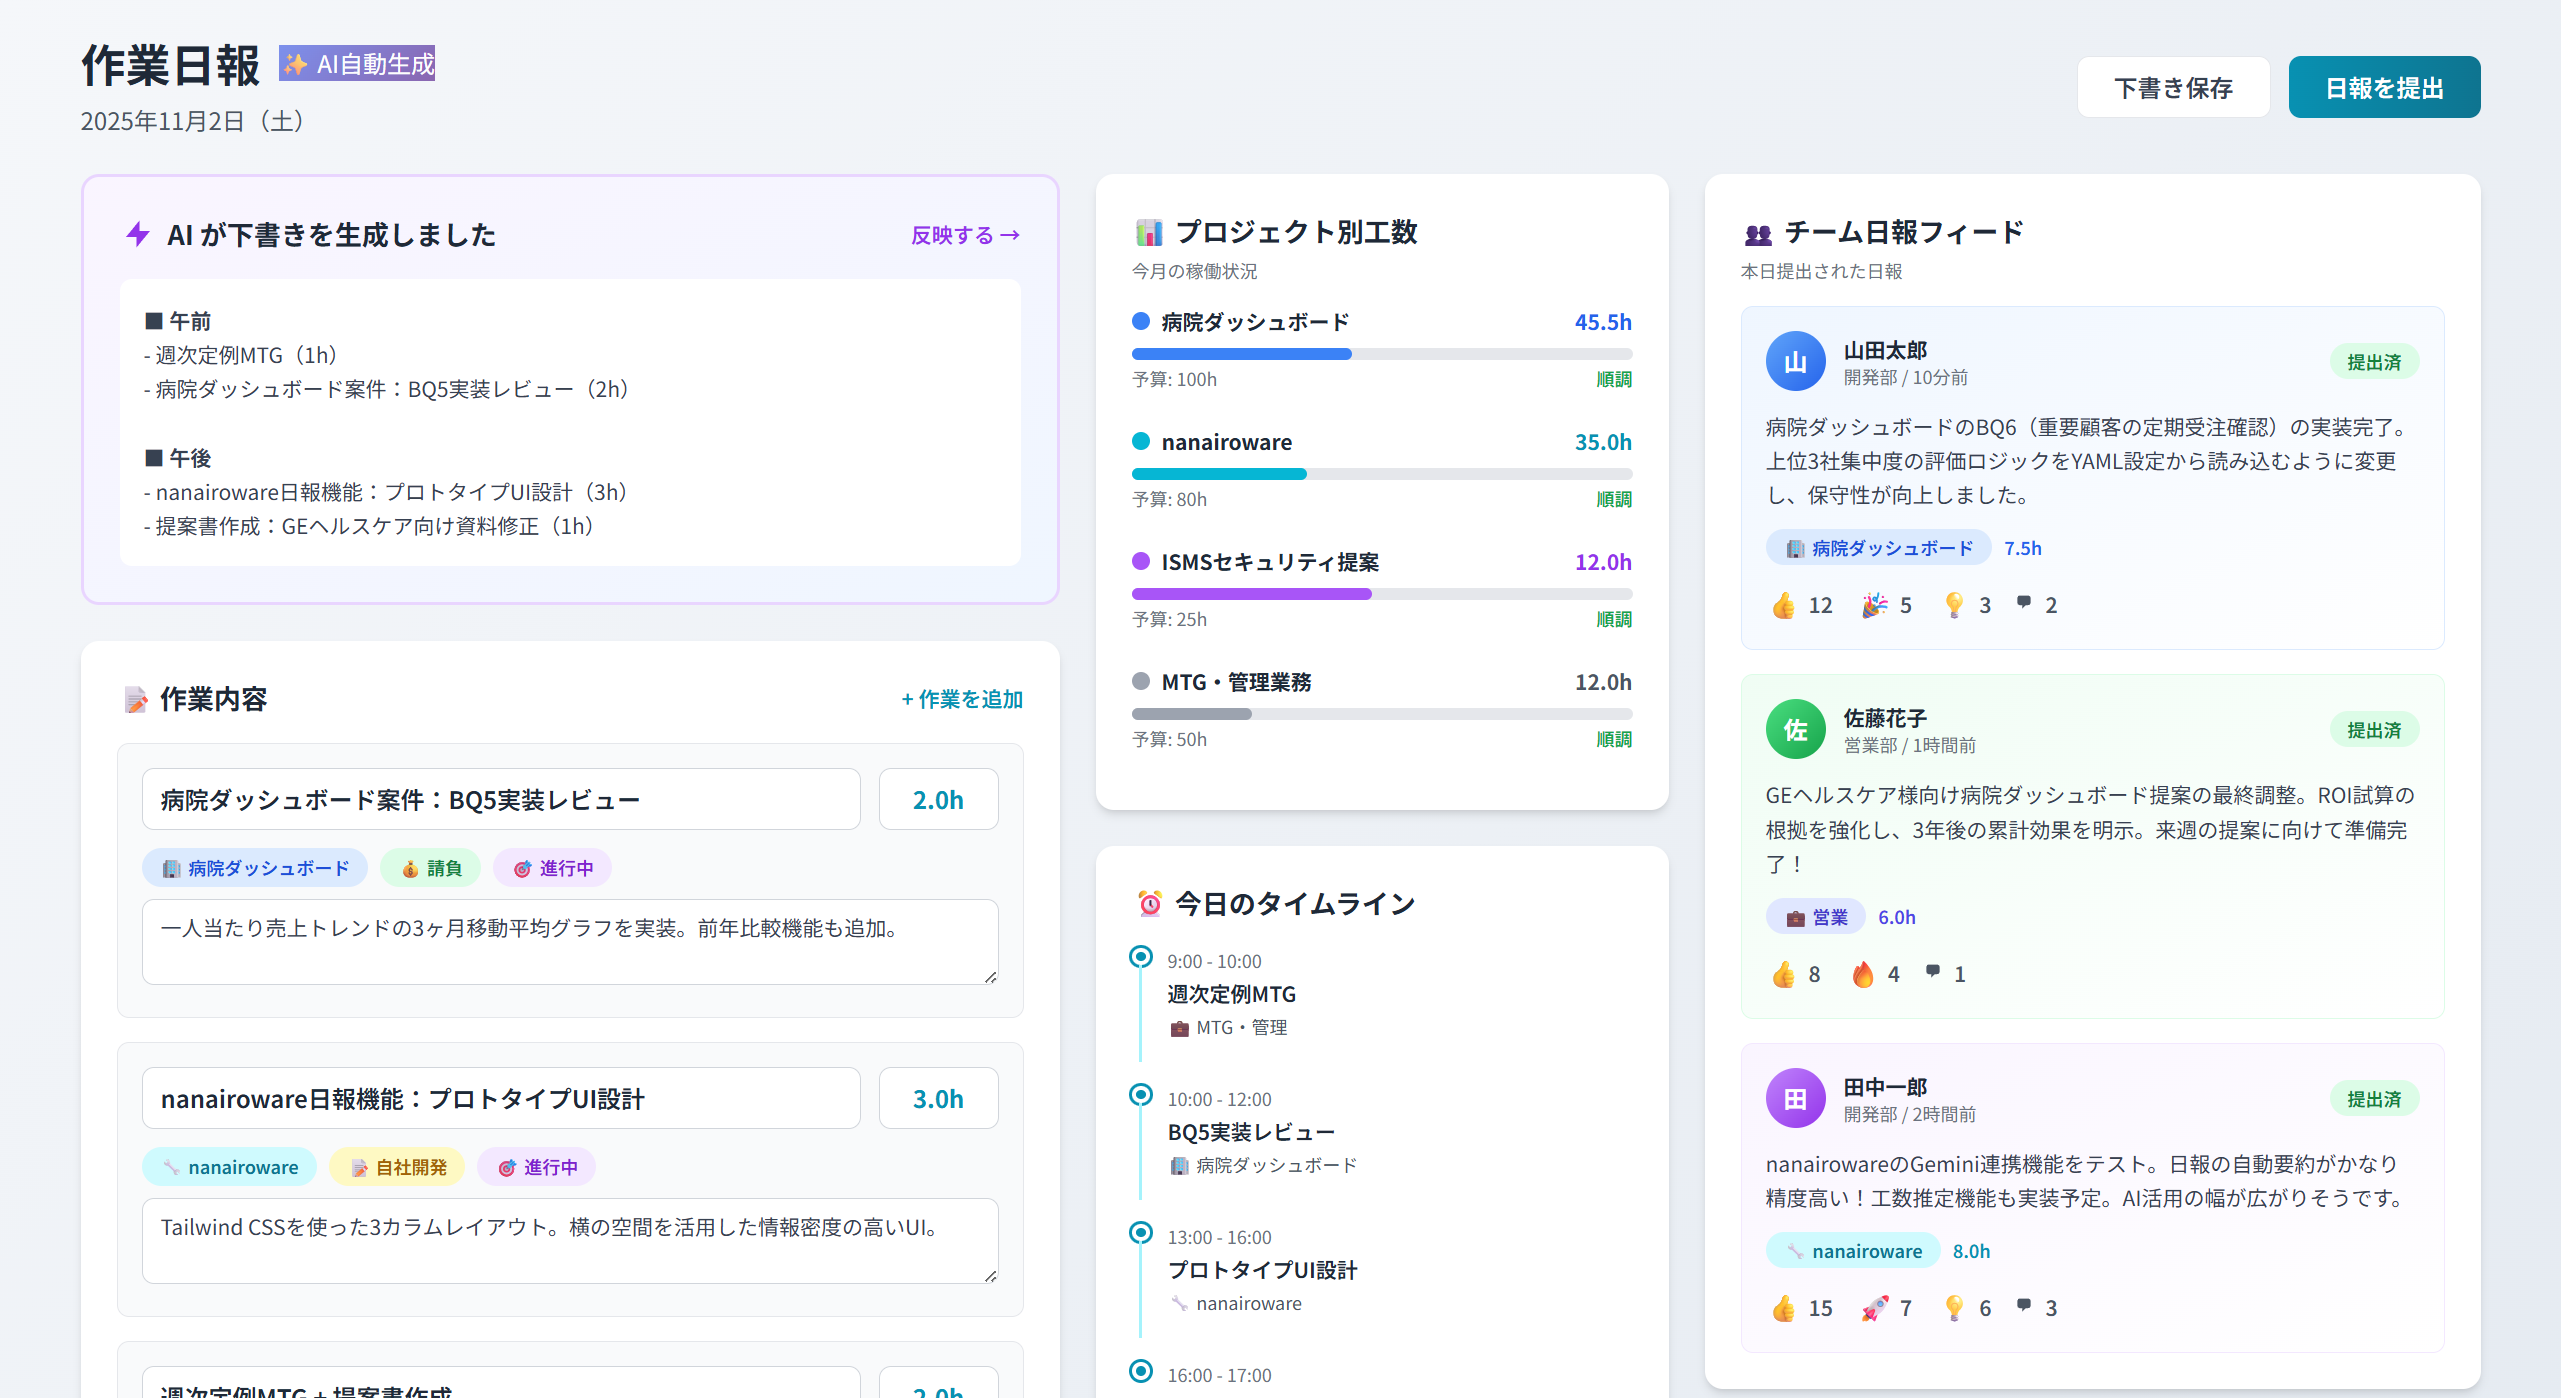
Task: Open the 病院ダッシュボード project tag selector
Action: click(254, 868)
